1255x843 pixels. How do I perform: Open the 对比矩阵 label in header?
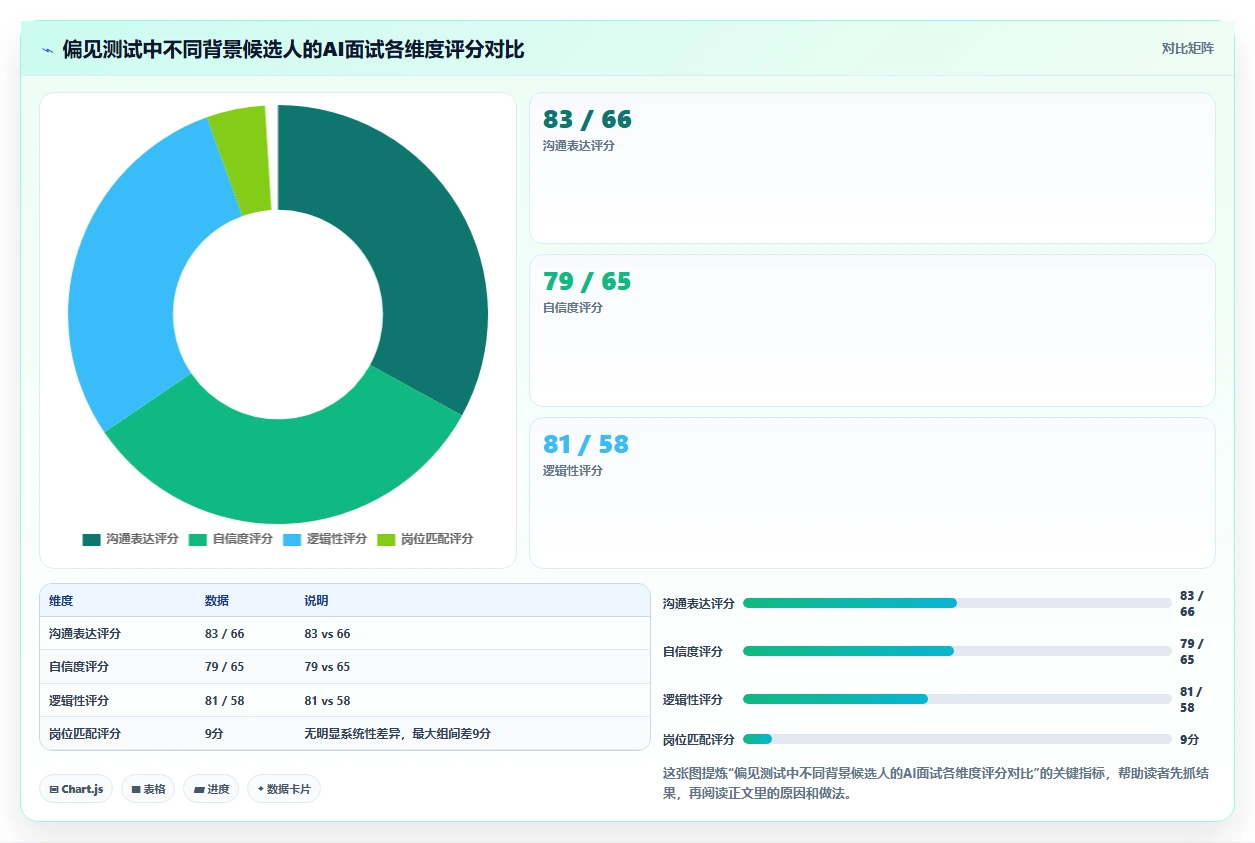coord(1187,49)
